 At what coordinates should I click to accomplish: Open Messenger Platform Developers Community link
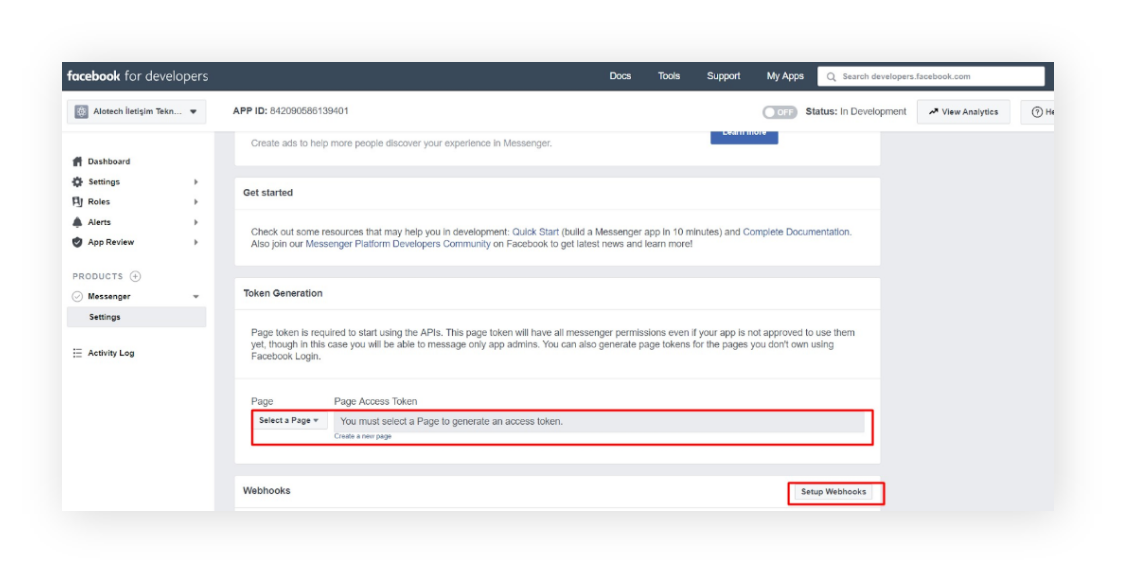398,244
